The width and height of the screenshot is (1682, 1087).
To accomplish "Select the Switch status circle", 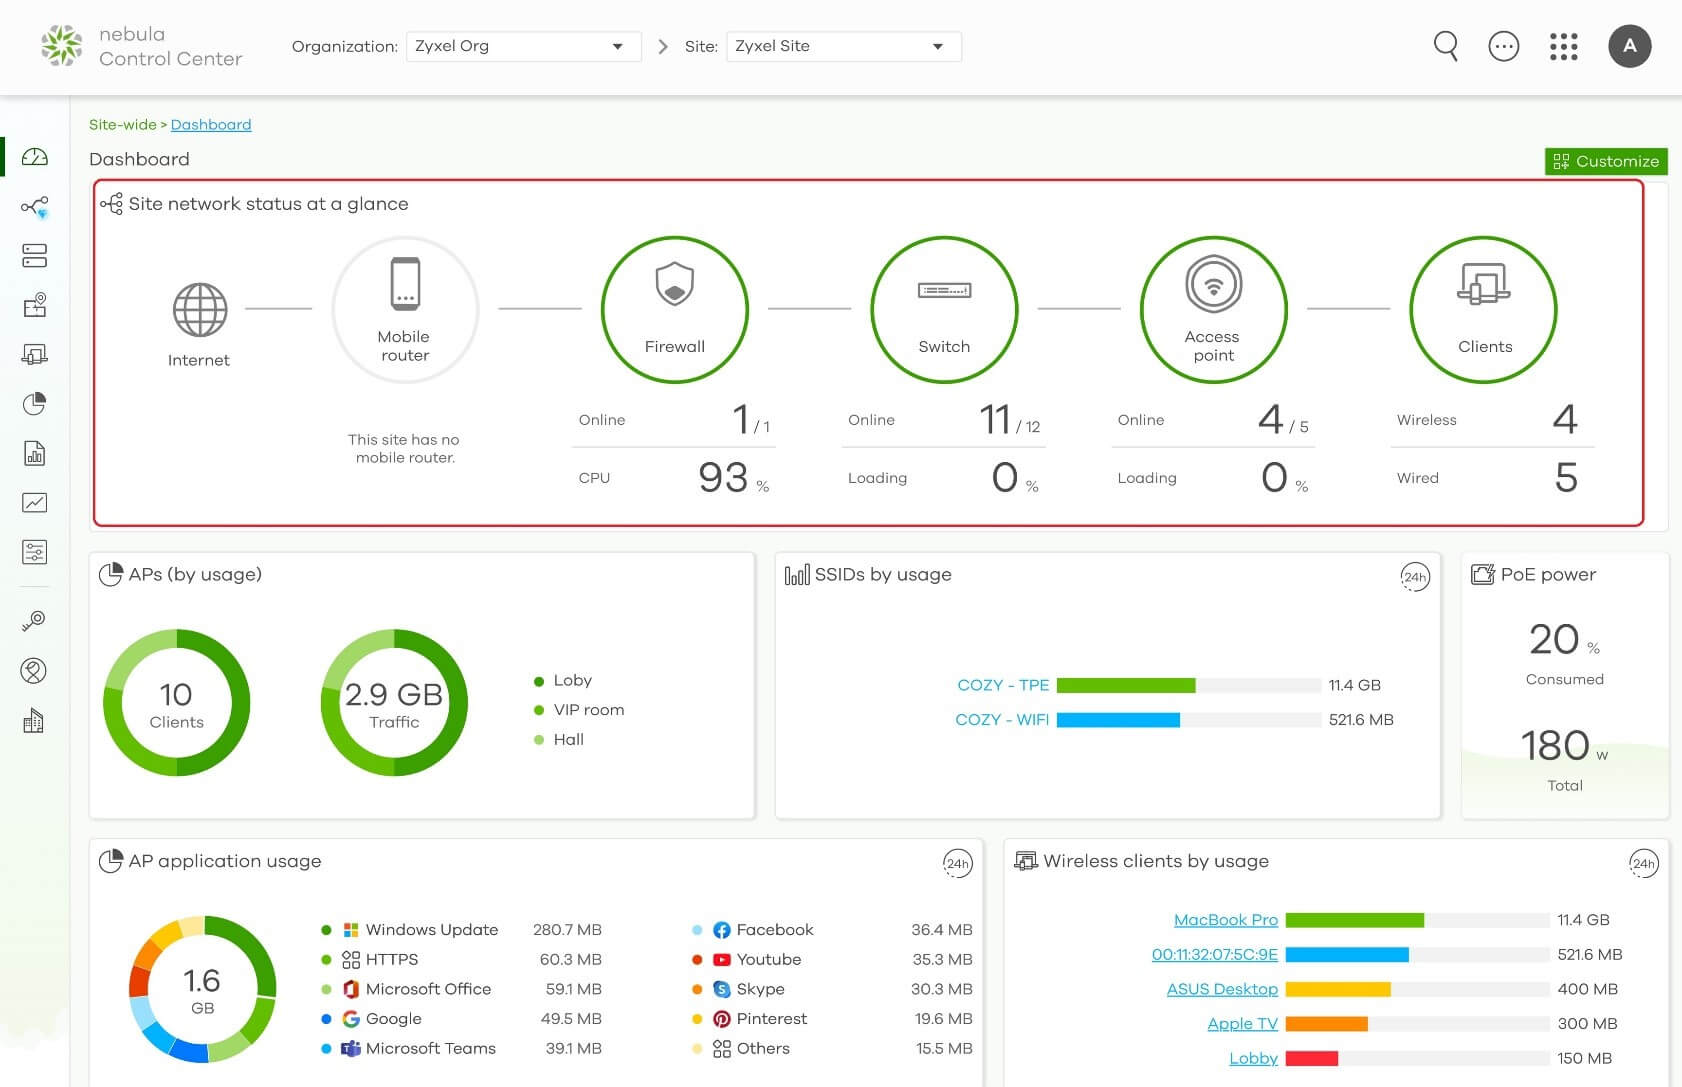I will (944, 309).
